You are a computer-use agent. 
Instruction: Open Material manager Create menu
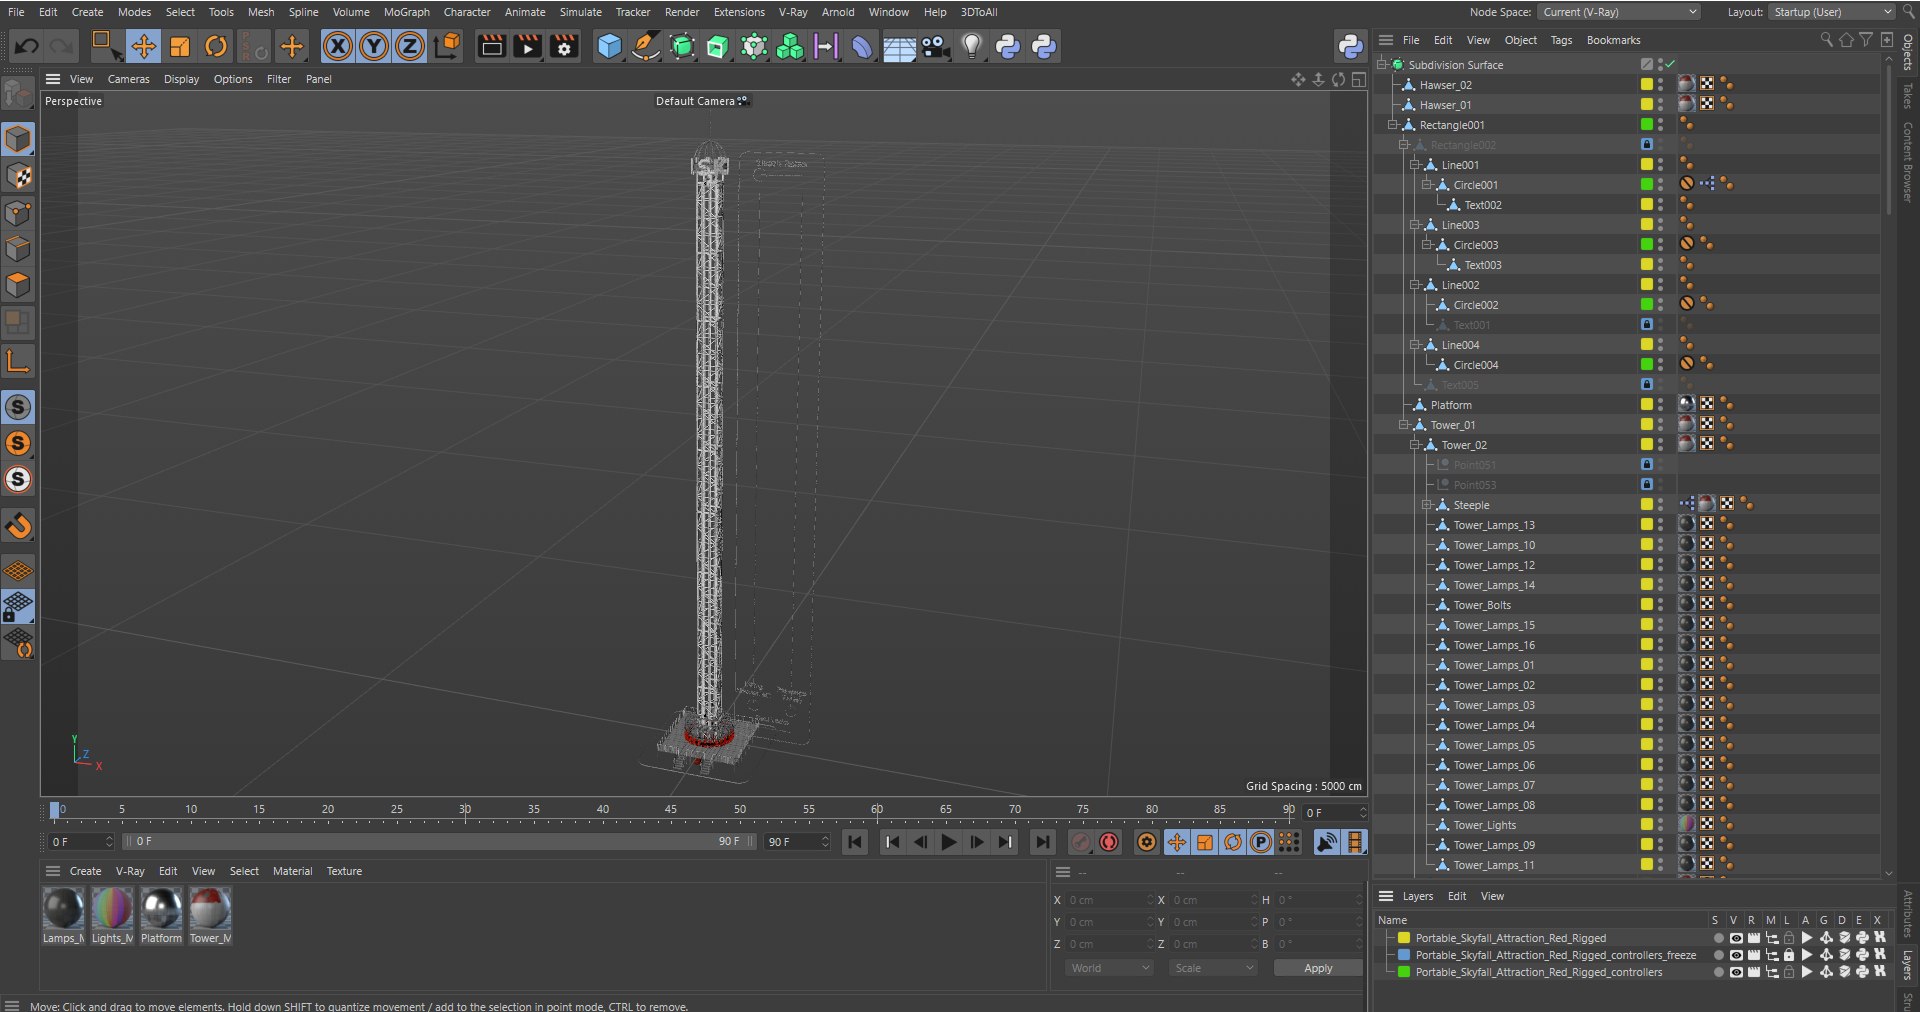click(x=85, y=871)
